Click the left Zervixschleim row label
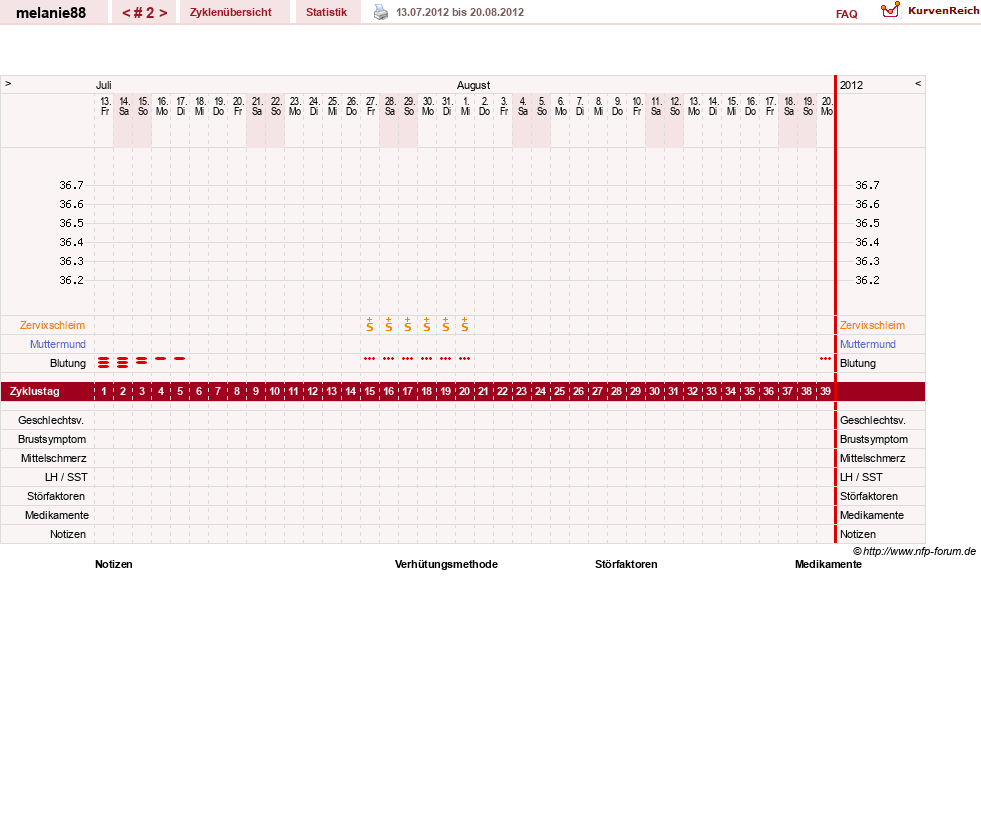 click(x=53, y=325)
